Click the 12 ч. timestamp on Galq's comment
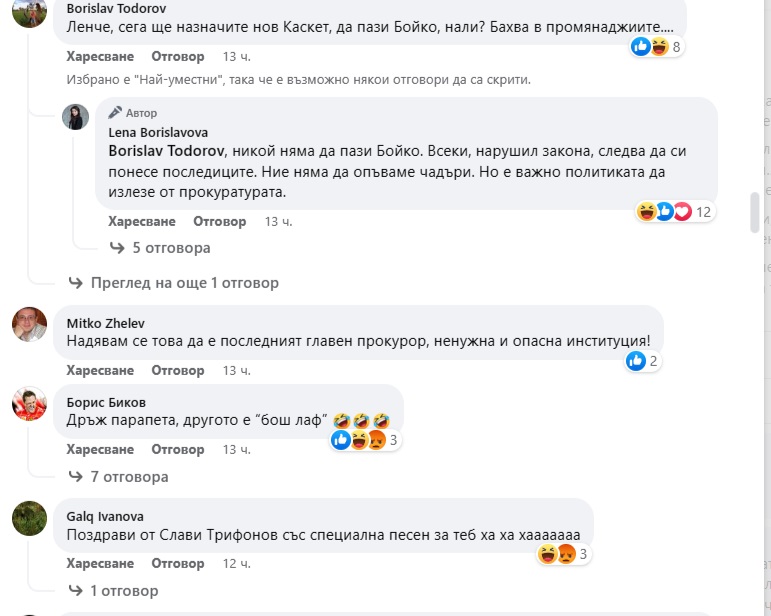 coord(236,564)
